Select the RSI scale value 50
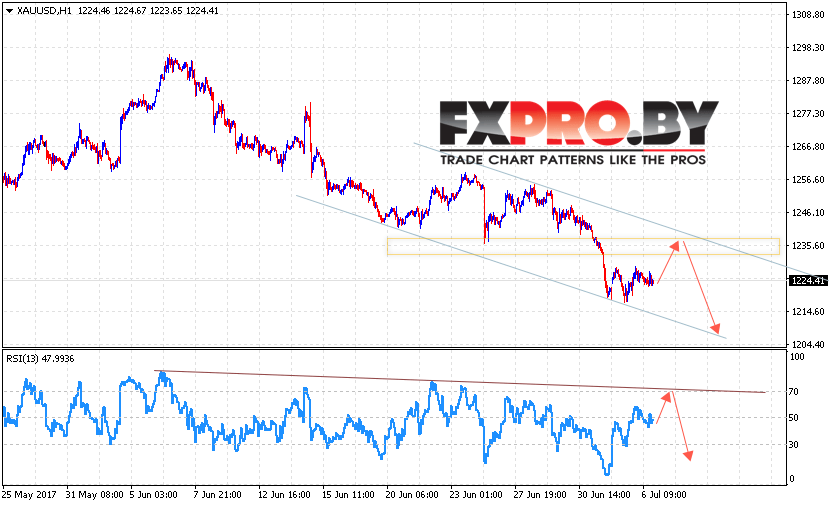This screenshot has width=829, height=506. coord(793,418)
